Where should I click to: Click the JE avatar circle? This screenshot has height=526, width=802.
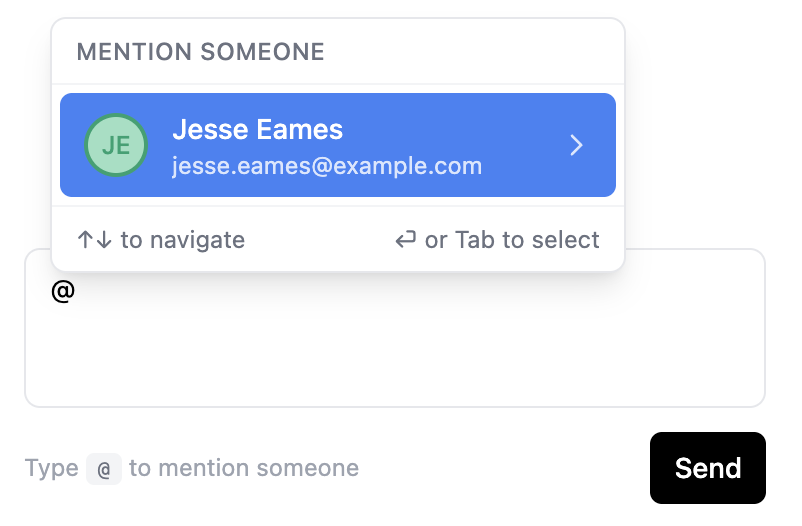pyautogui.click(x=116, y=145)
